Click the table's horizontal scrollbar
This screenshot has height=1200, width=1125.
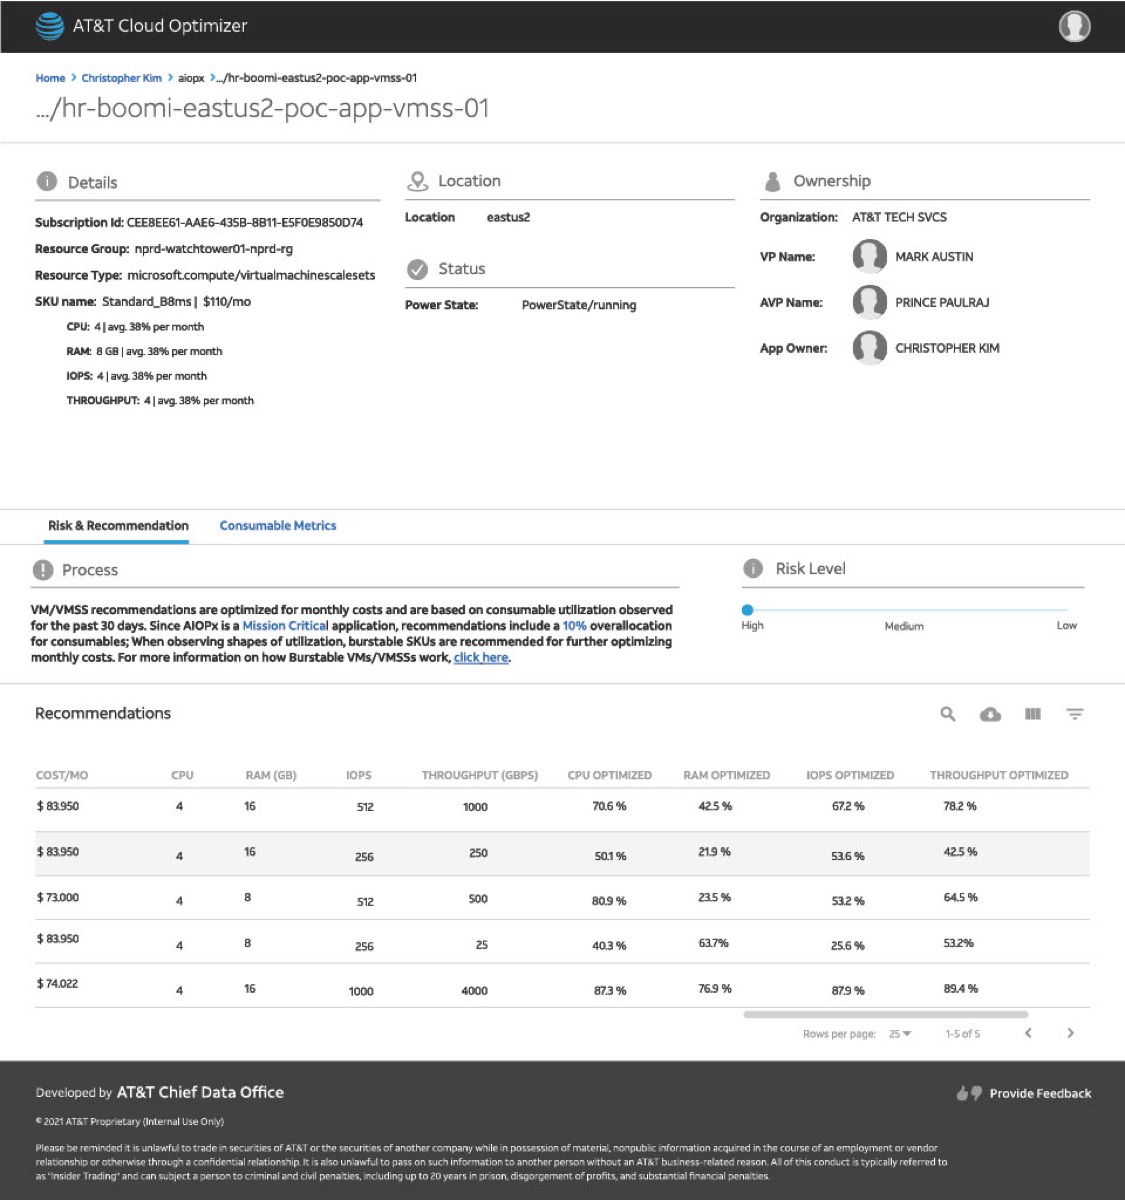pyautogui.click(x=886, y=1014)
